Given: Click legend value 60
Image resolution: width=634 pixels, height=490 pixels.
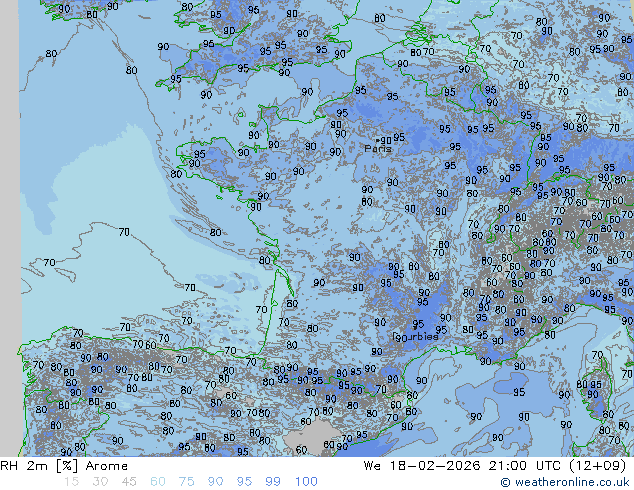Looking at the screenshot, I should 158,482.
